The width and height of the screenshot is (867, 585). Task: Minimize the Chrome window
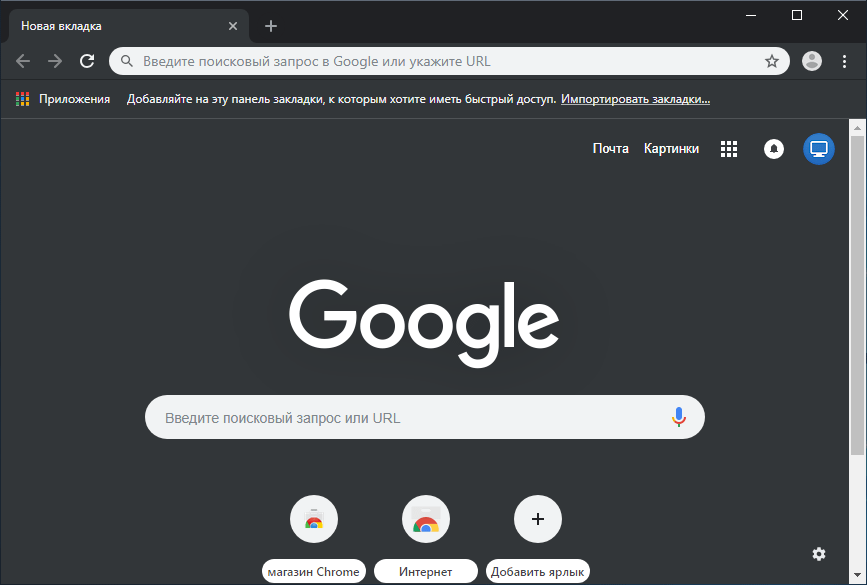tap(751, 15)
